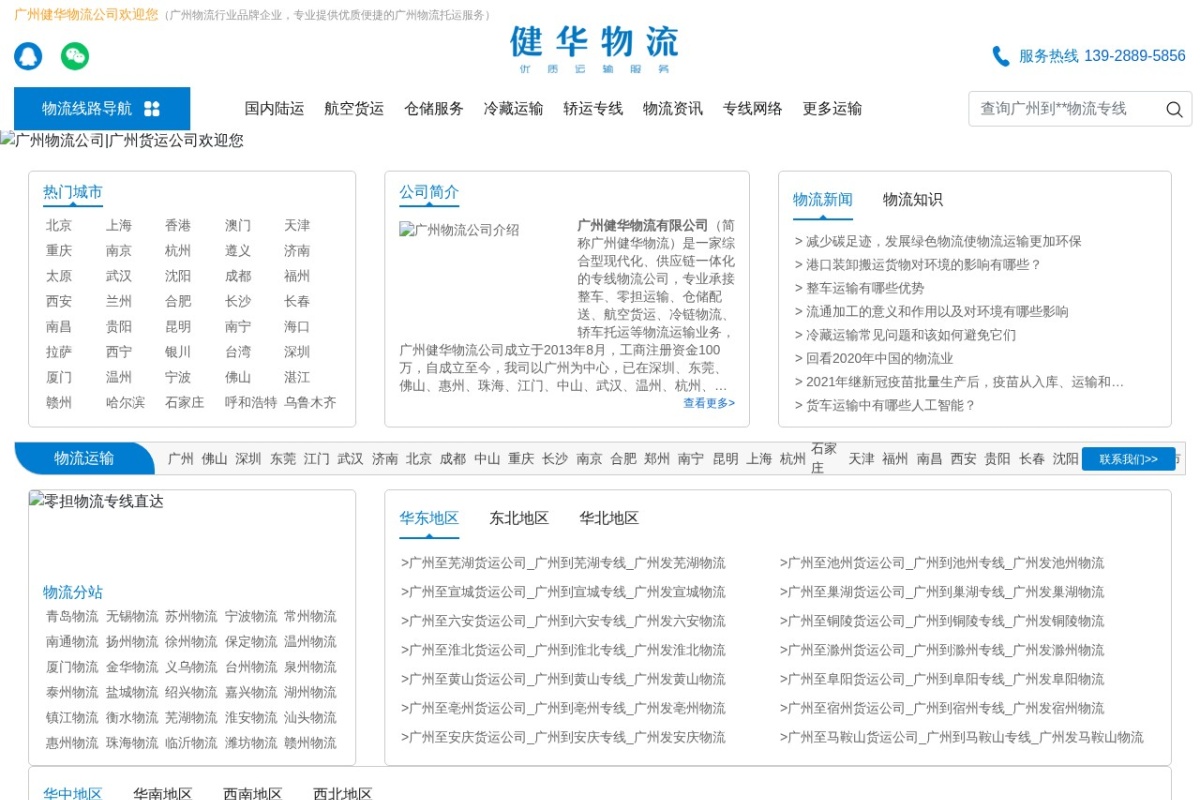Switch to the 西北地区 tab

click(x=343, y=793)
